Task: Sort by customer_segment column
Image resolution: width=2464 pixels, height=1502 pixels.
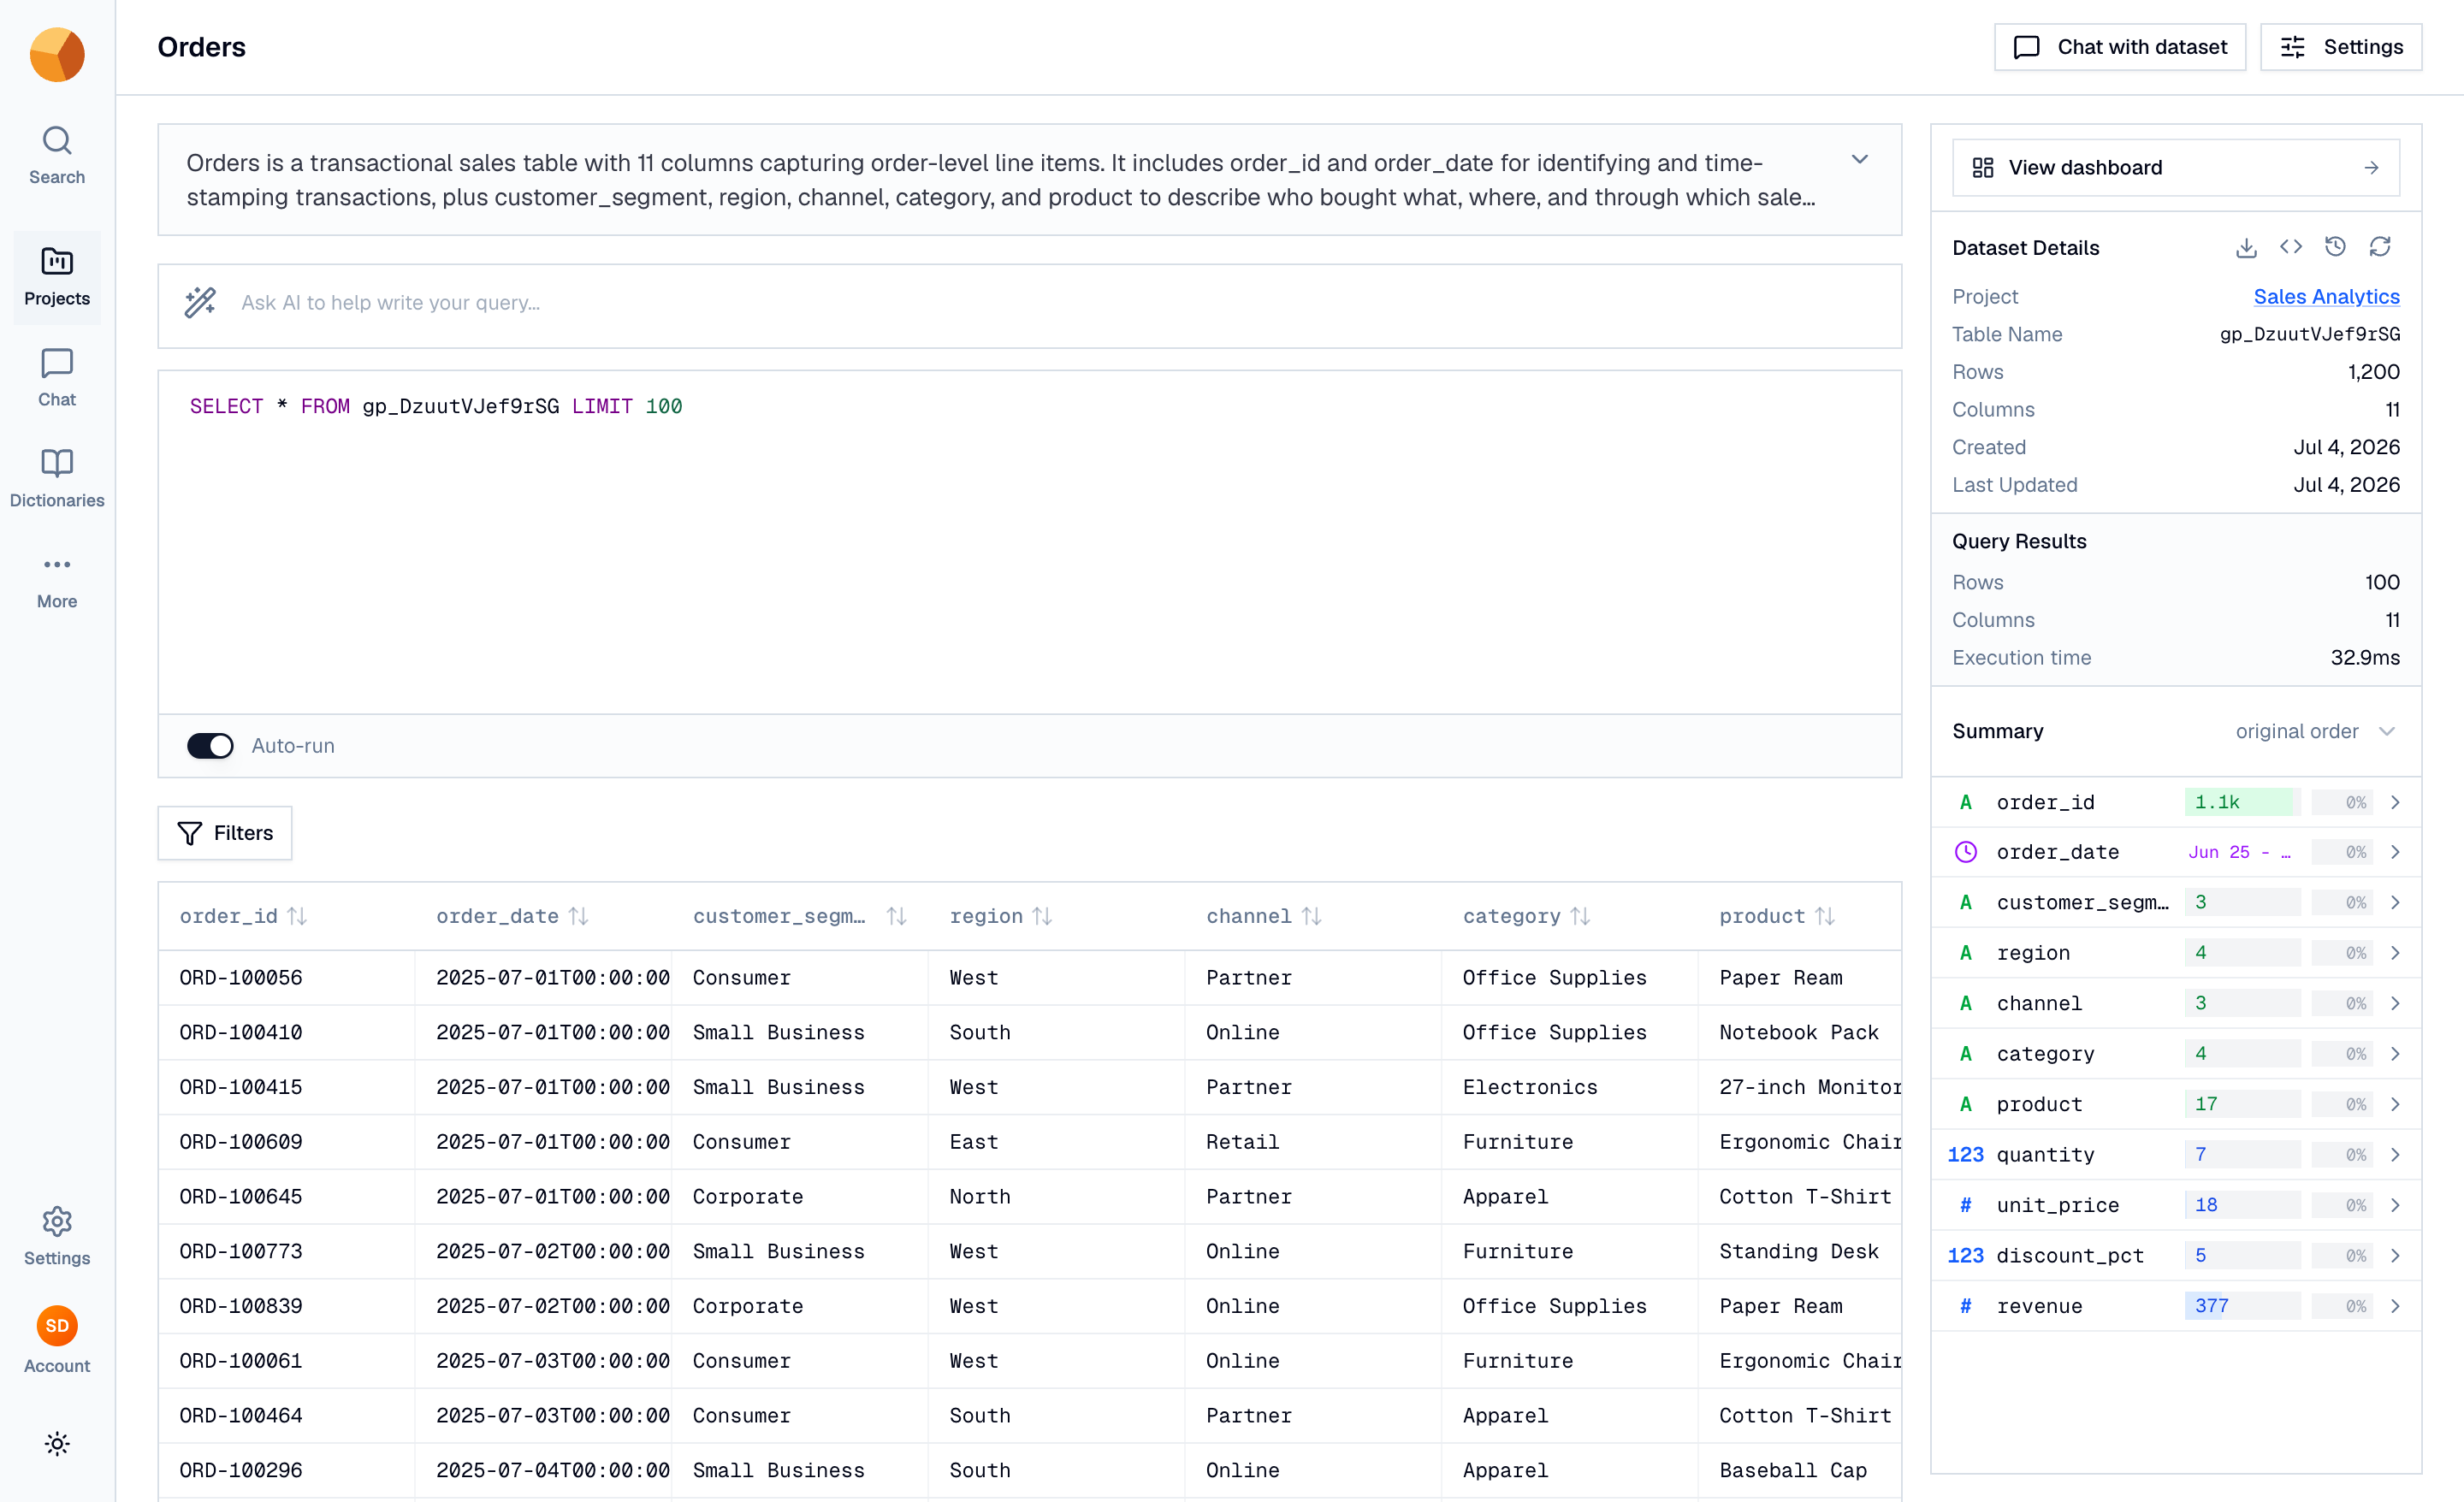Action: tap(896, 916)
